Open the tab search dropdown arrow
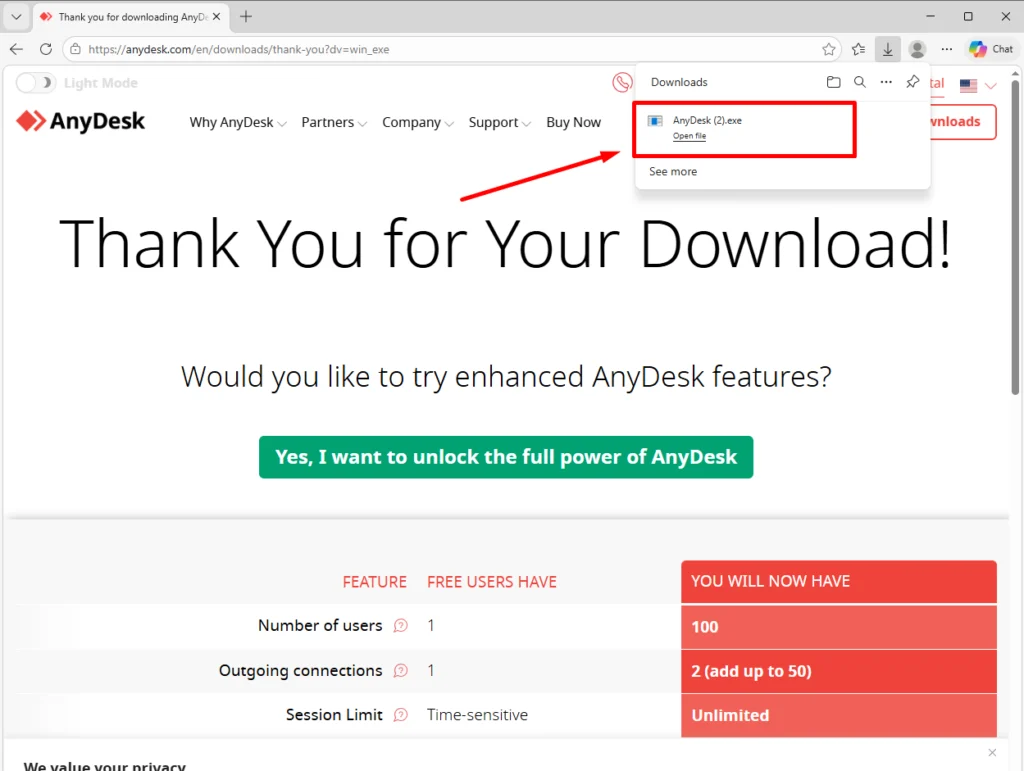The height and width of the screenshot is (771, 1024). 16,16
